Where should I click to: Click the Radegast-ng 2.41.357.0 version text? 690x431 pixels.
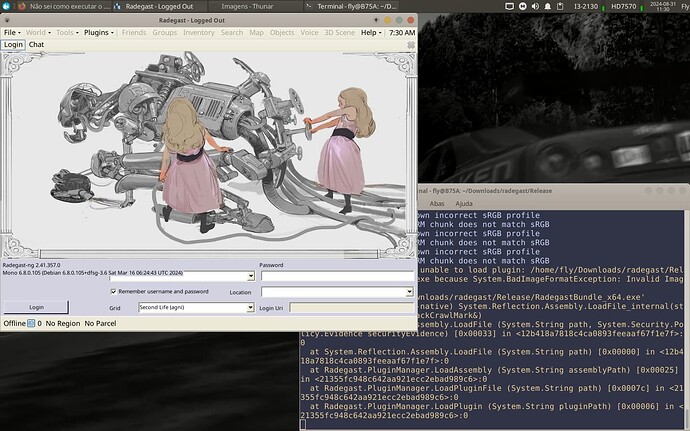point(31,265)
